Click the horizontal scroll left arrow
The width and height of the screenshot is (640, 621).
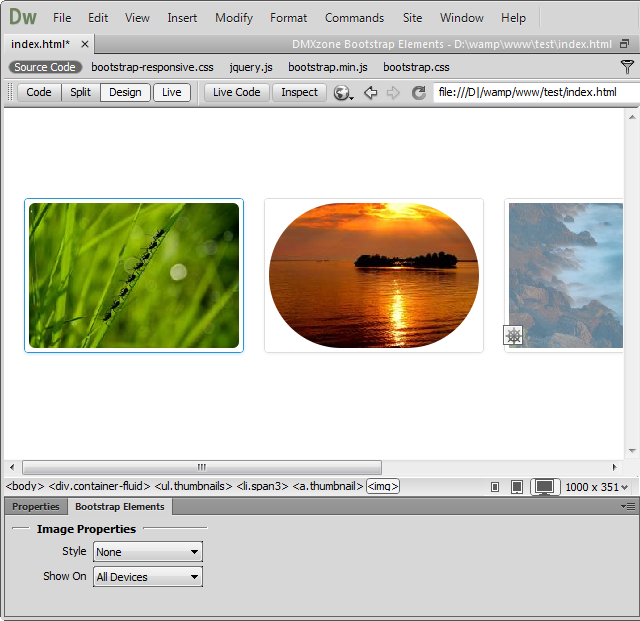pos(12,467)
